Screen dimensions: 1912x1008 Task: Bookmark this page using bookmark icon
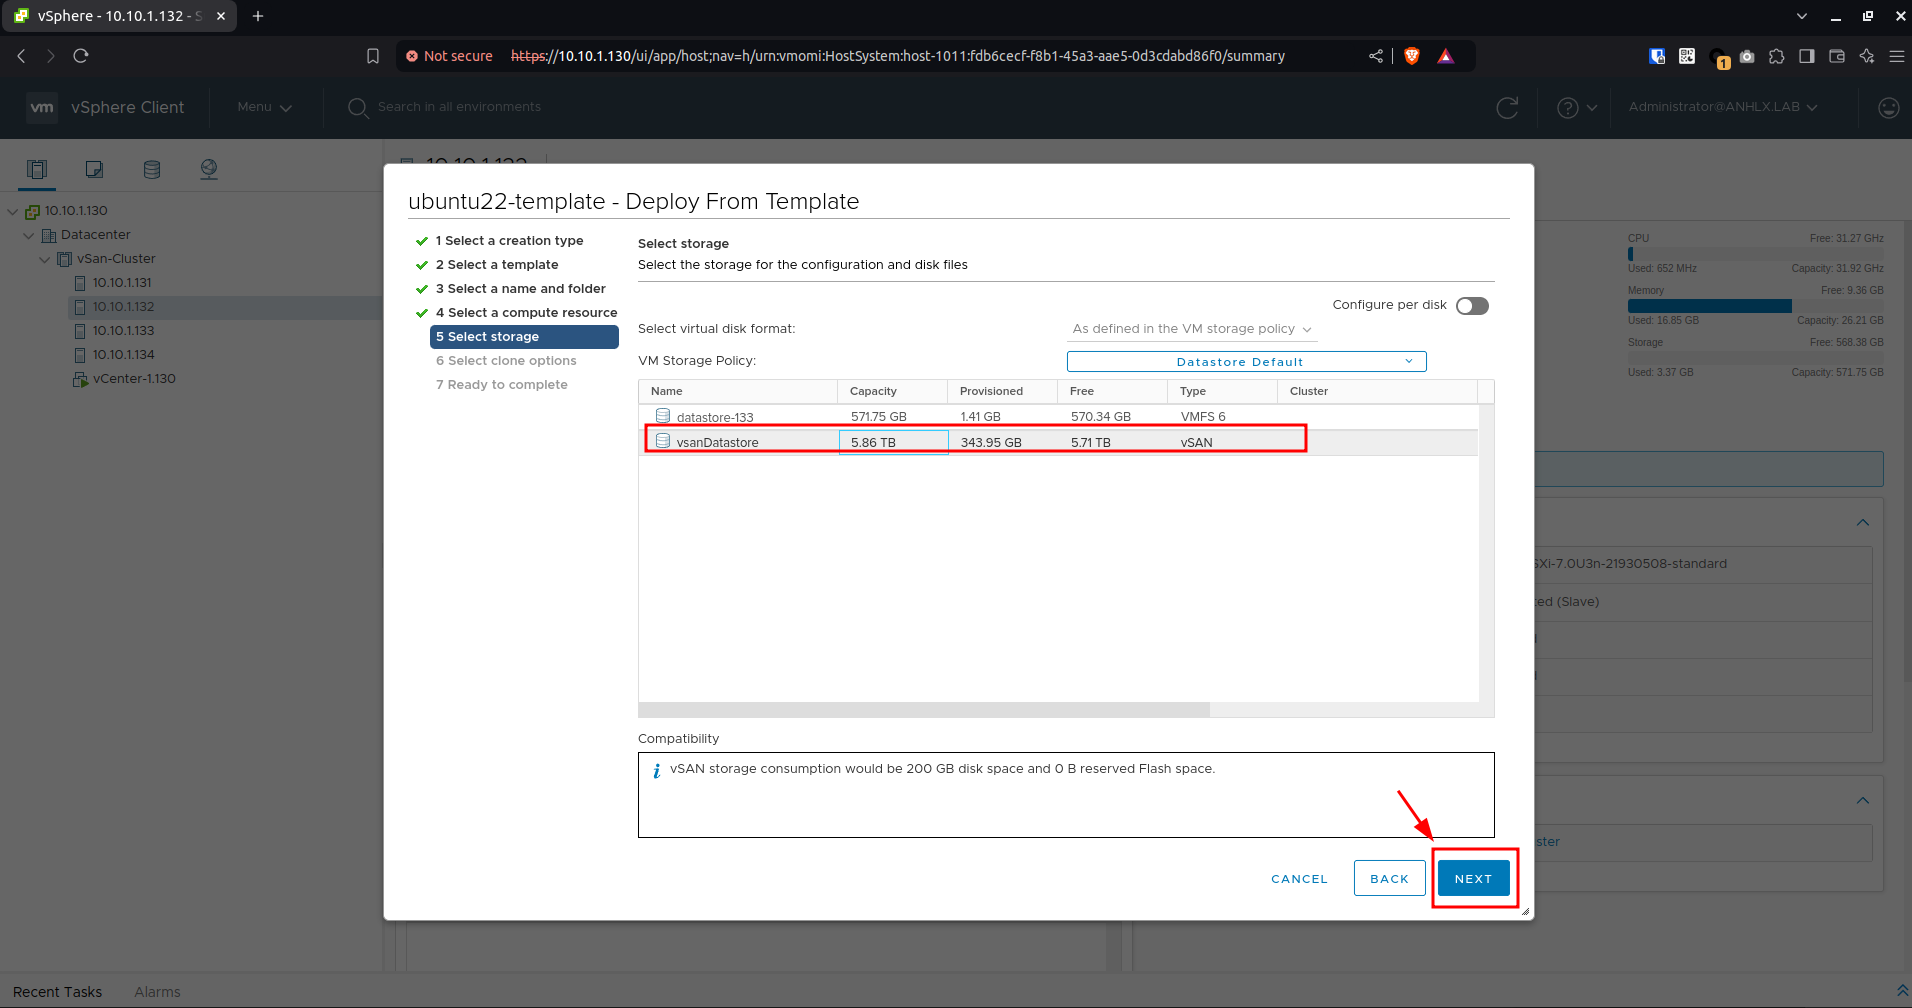click(373, 56)
